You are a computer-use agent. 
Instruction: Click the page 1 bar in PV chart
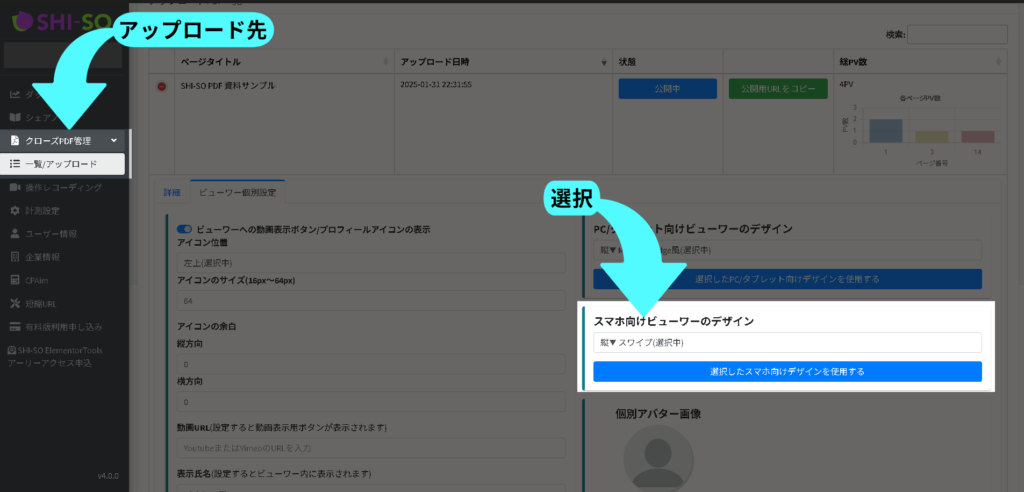pos(885,131)
